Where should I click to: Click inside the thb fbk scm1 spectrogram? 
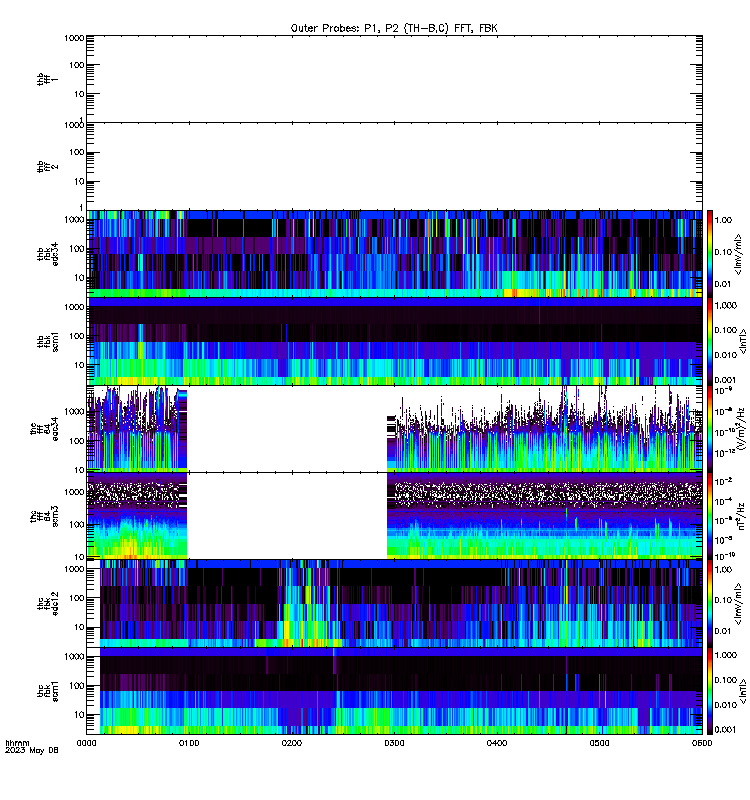[394, 341]
